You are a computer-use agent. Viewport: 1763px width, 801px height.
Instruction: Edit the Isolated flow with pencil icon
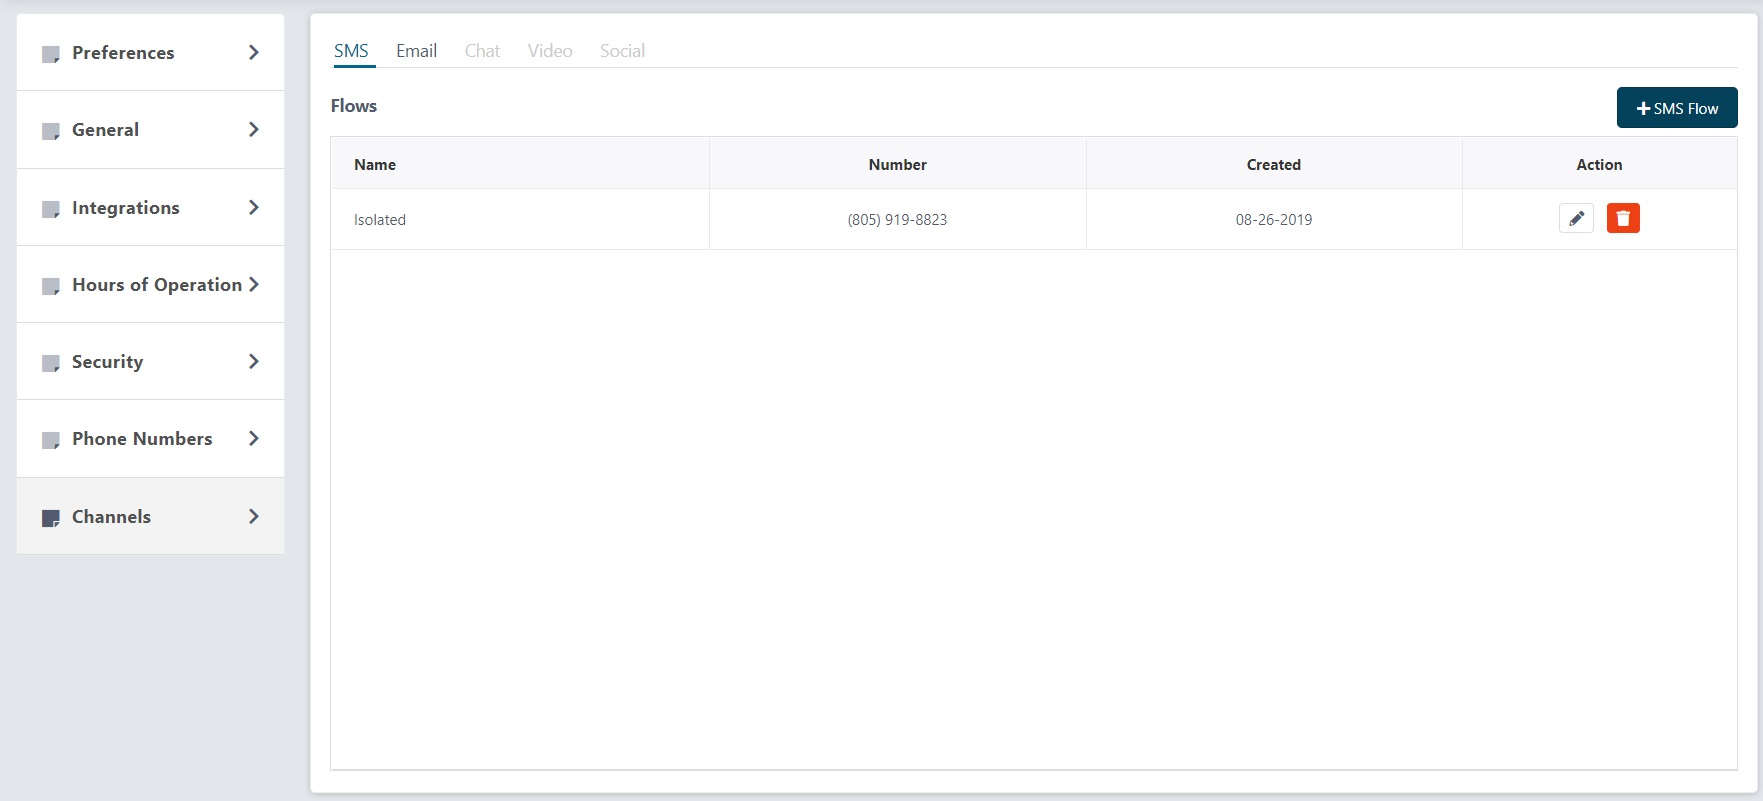(1576, 218)
